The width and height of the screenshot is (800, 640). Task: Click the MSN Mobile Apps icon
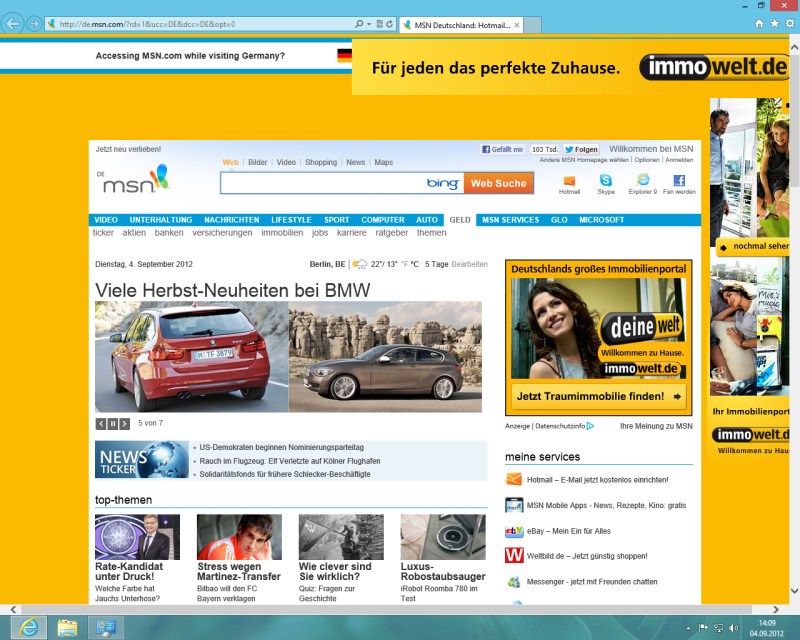pos(514,505)
